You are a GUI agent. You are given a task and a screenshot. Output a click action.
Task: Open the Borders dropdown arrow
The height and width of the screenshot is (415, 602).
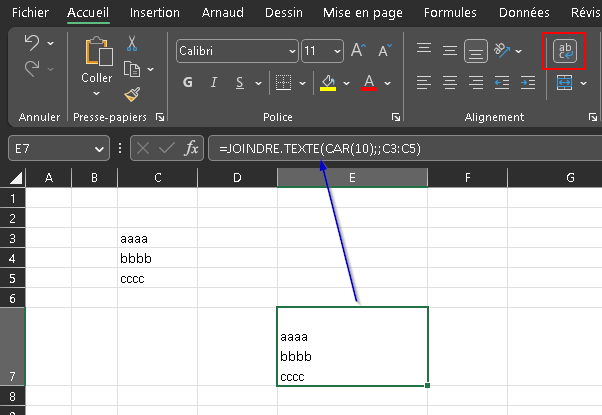coord(303,83)
